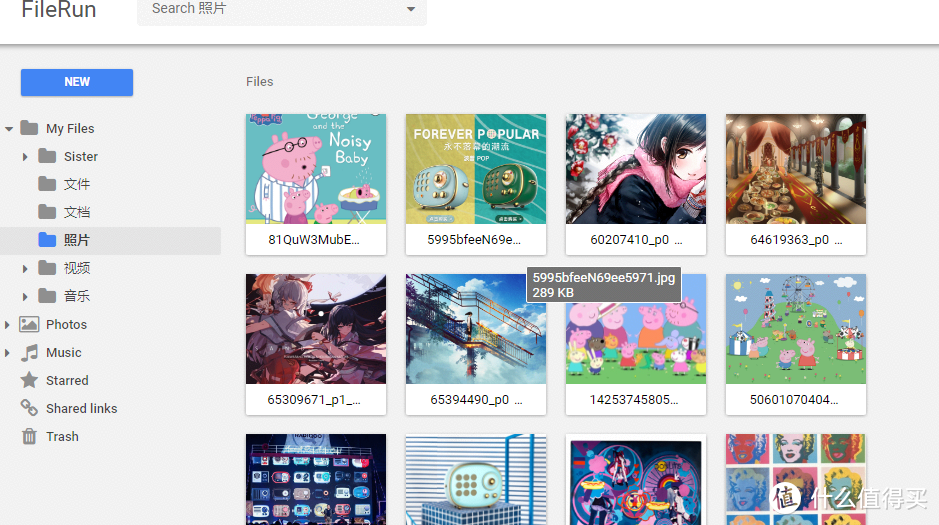Open the 音乐 folder label
939x525 pixels.
[x=77, y=296]
